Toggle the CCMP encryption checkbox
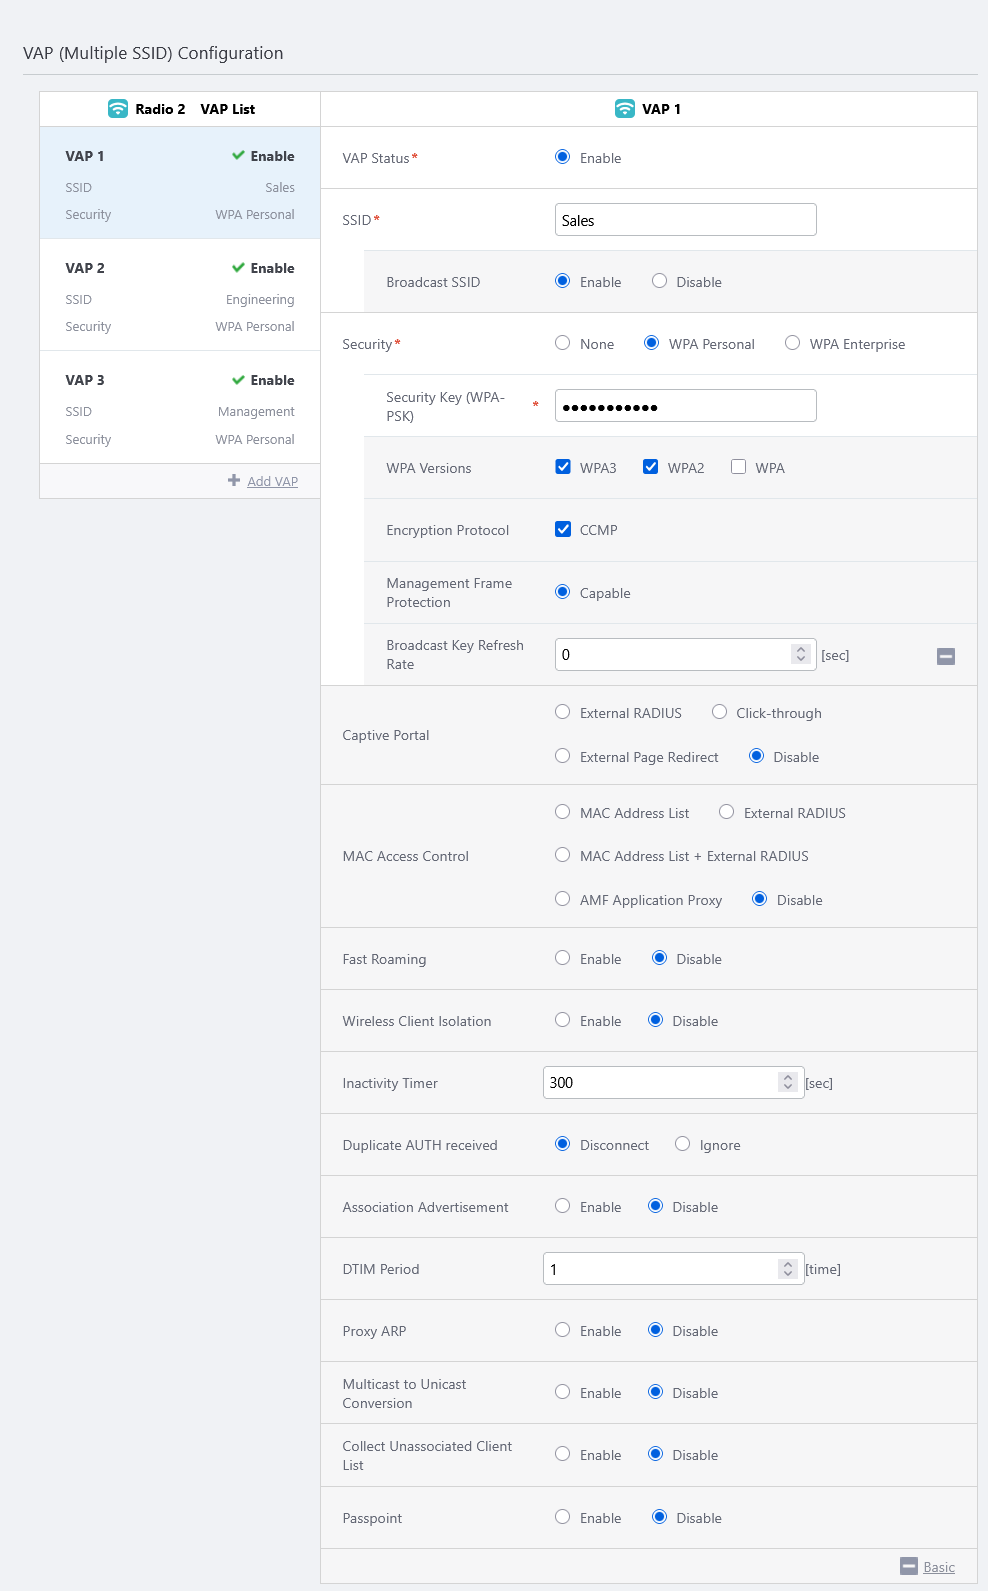This screenshot has width=988, height=1591. coord(563,529)
